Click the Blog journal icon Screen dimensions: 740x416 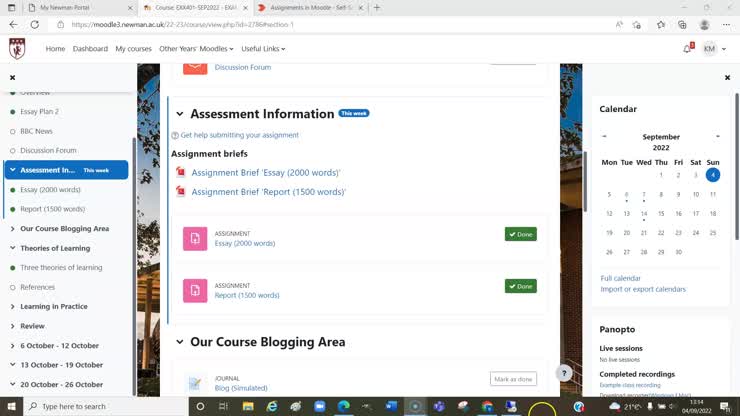[195, 383]
